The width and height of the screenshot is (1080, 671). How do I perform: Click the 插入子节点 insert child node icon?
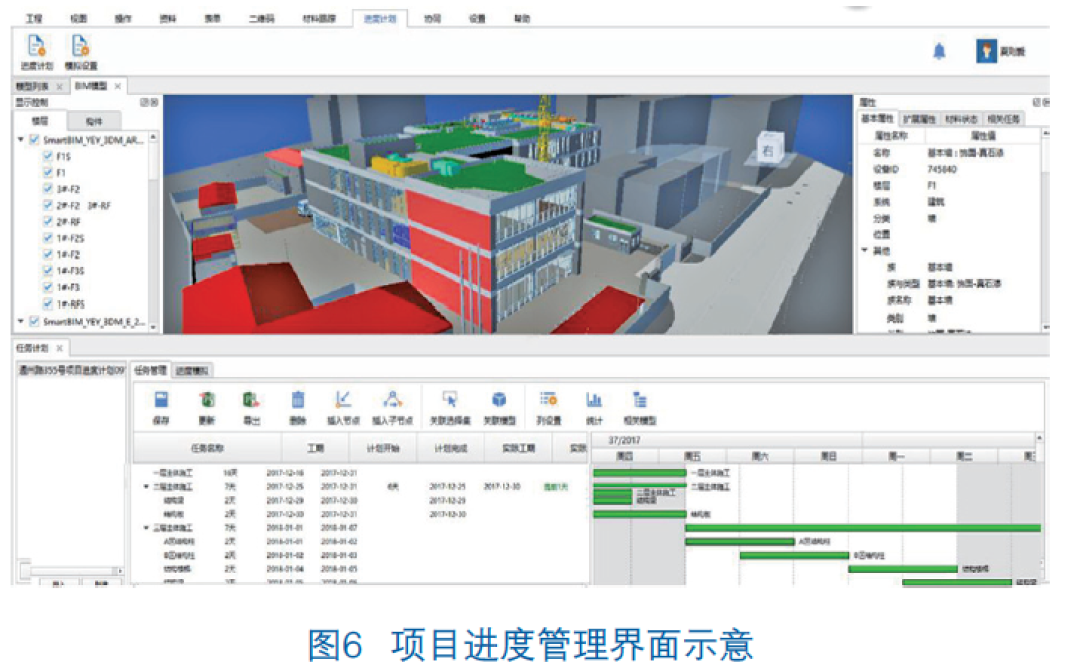pos(393,400)
